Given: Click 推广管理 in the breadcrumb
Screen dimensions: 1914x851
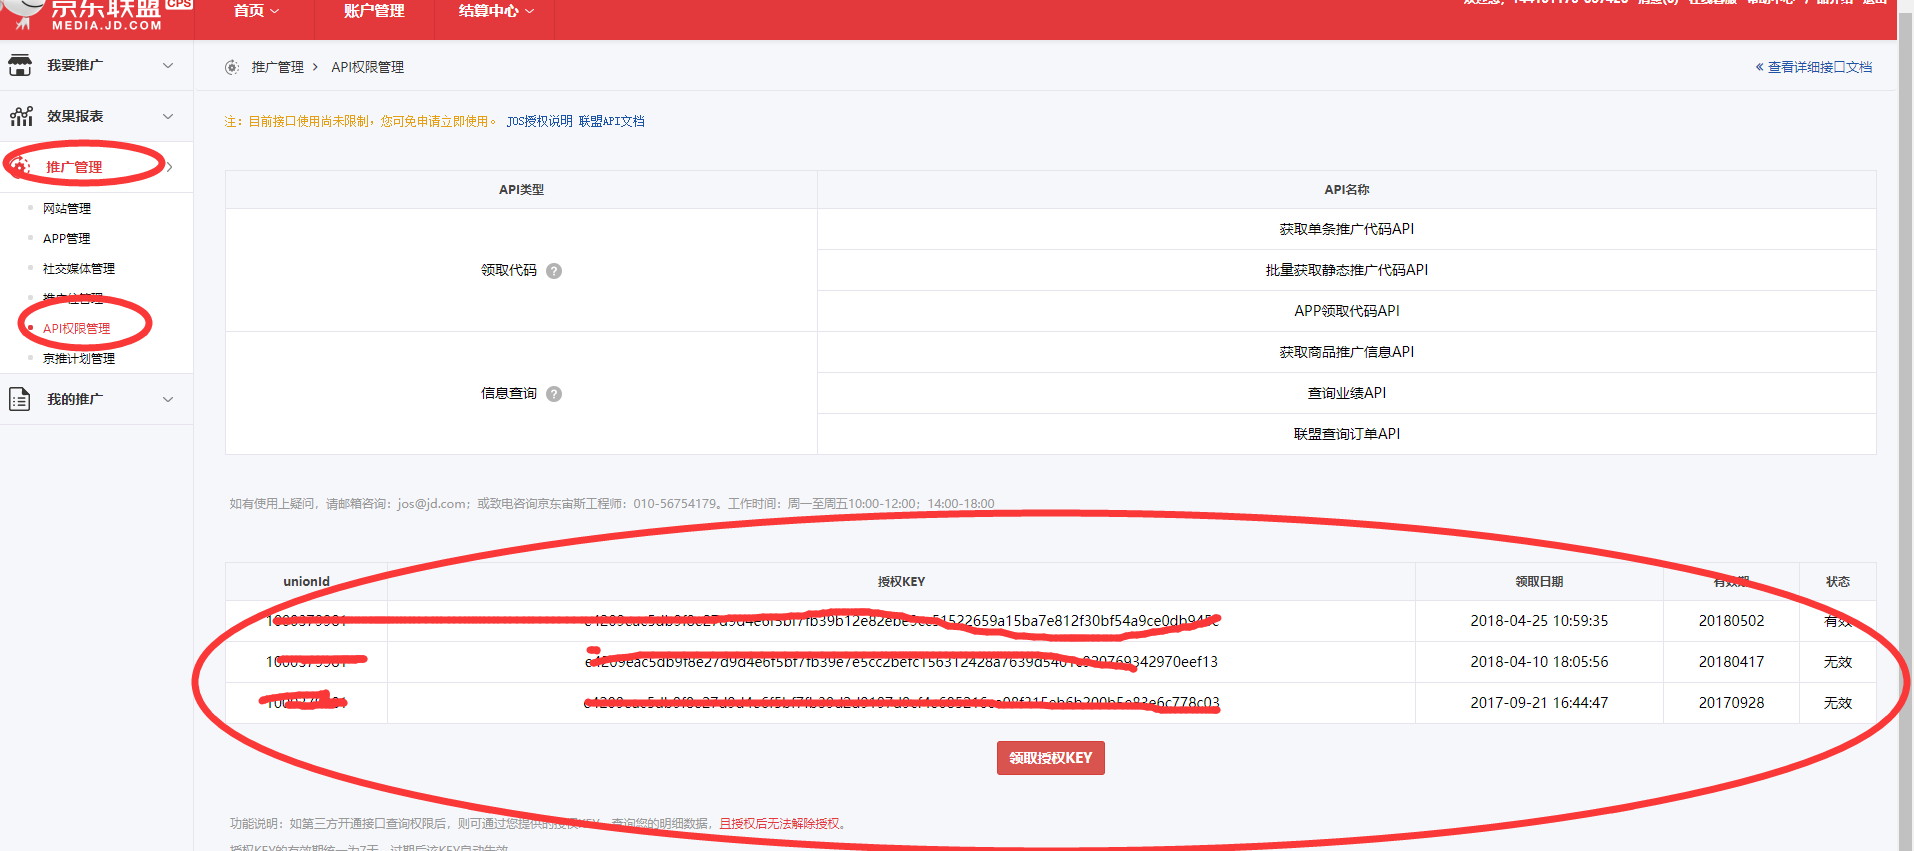Looking at the screenshot, I should 278,67.
